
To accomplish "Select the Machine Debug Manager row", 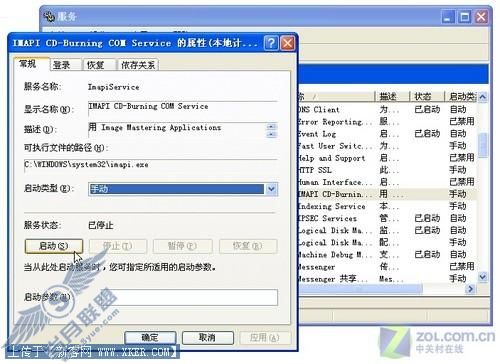I will pos(387,255).
